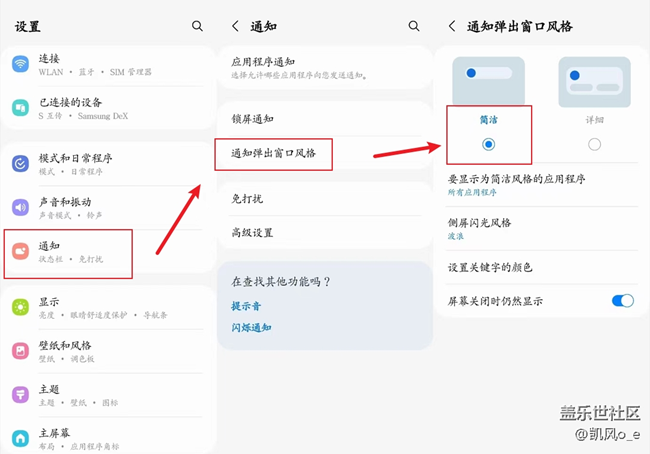This screenshot has width=650, height=454.
Task: Tap the 声音和振动 speaker icon
Action: [20, 208]
